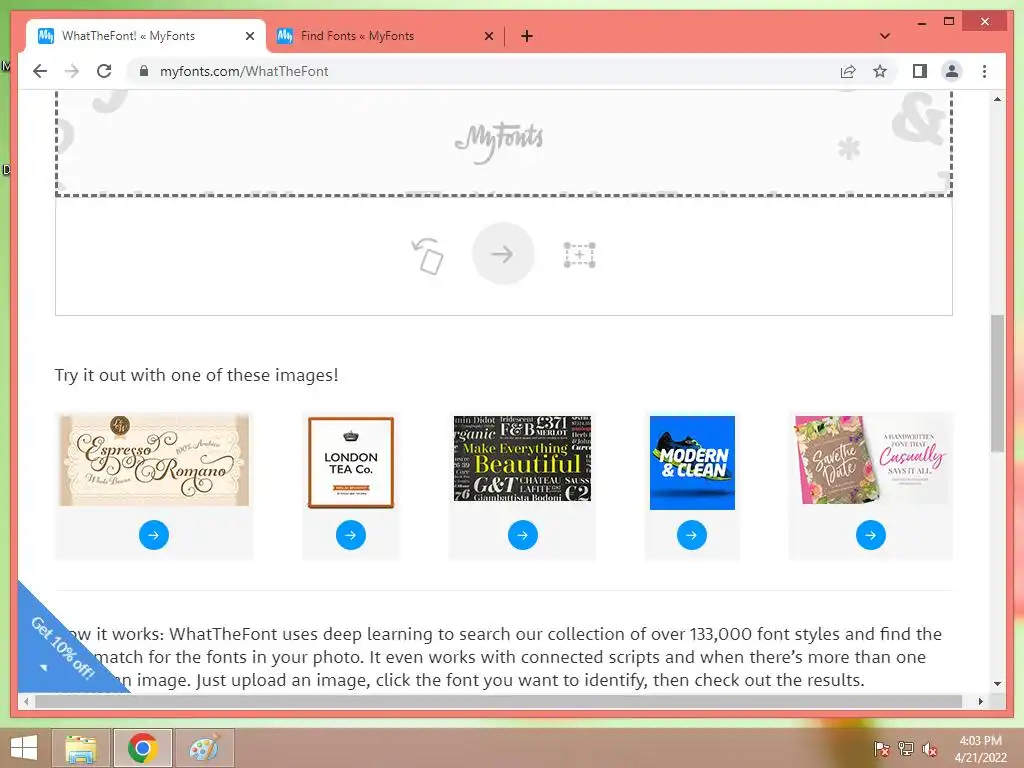This screenshot has height=768, width=1024.
Task: Click the address bar showing myfonts.com/WhatTheFont
Action: pyautogui.click(x=483, y=71)
